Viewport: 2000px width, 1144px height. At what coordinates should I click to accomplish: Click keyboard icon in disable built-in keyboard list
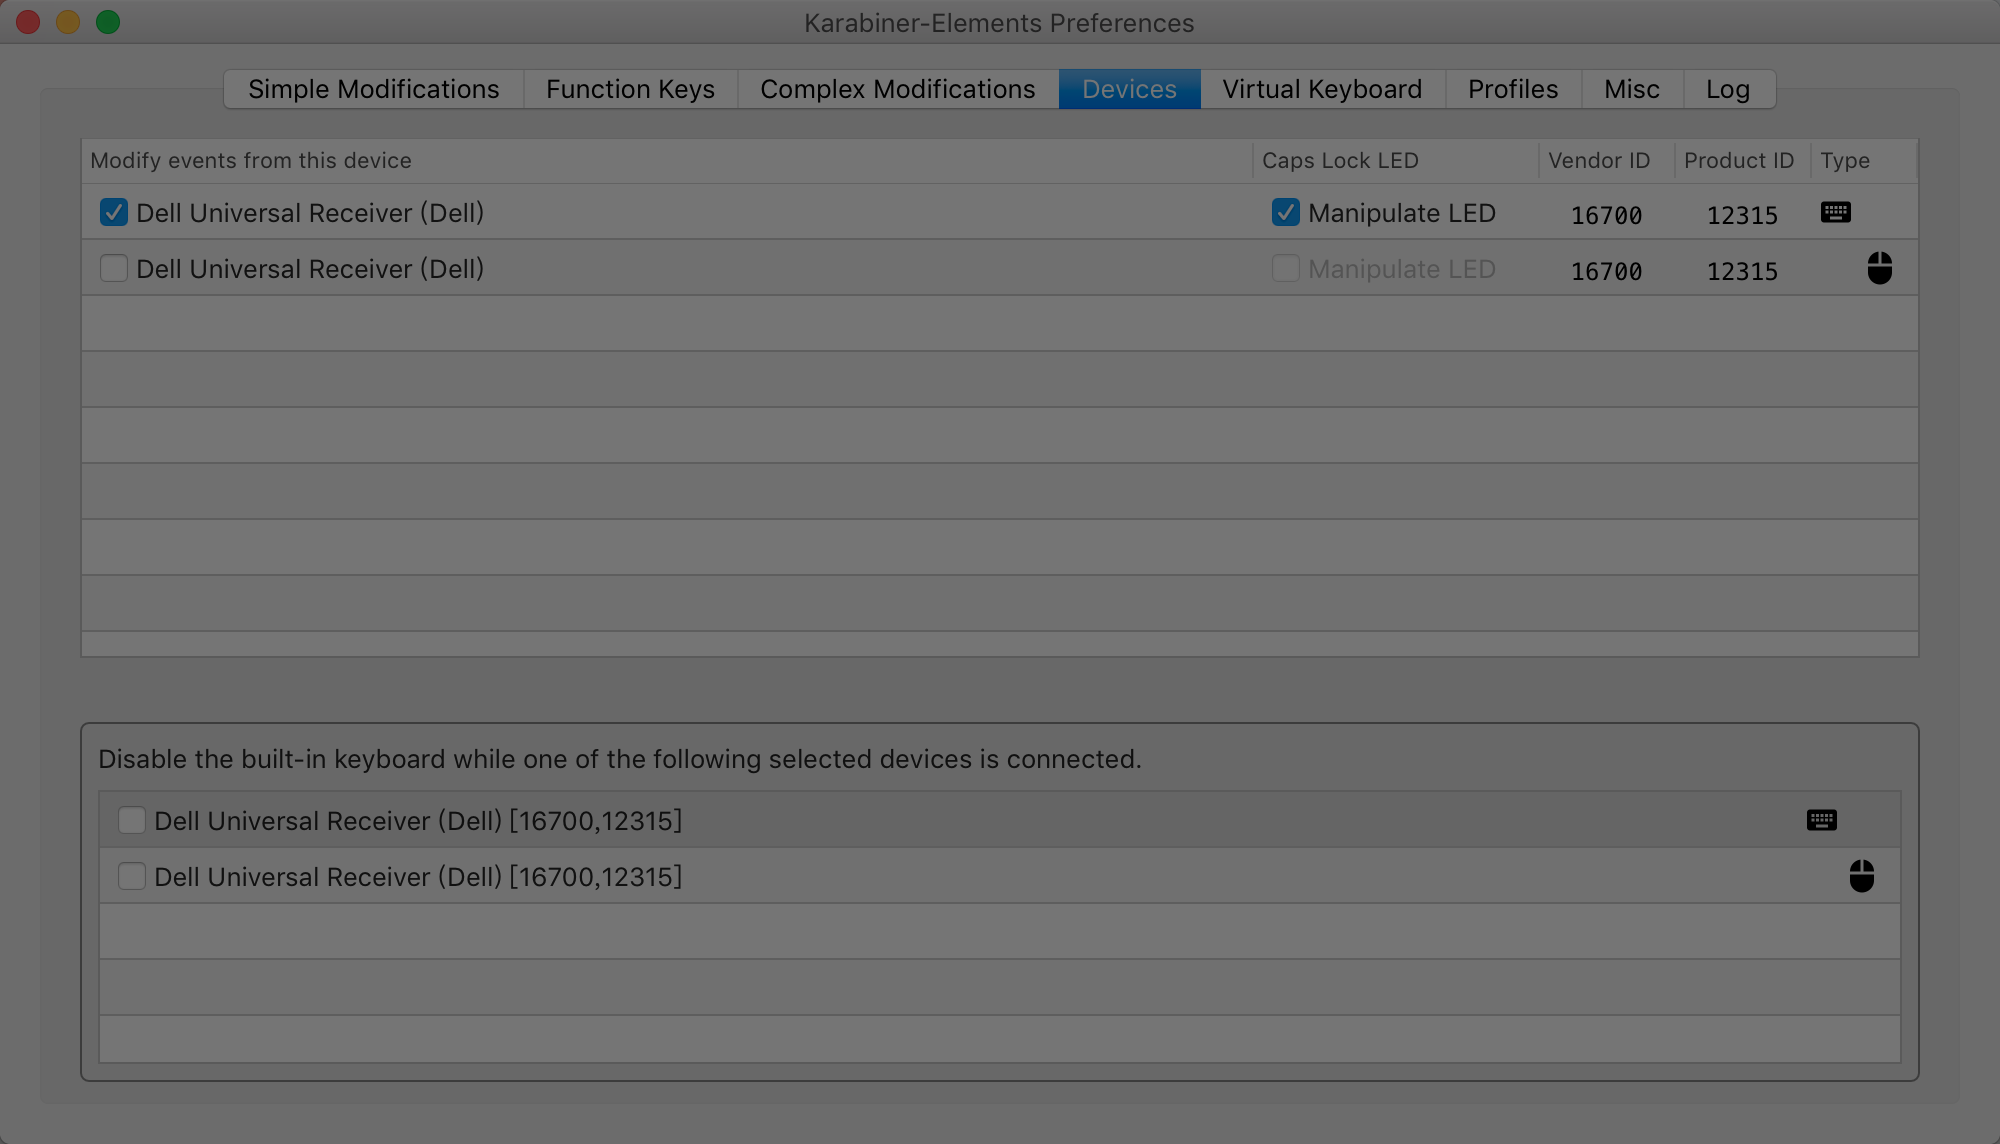pyautogui.click(x=1821, y=821)
